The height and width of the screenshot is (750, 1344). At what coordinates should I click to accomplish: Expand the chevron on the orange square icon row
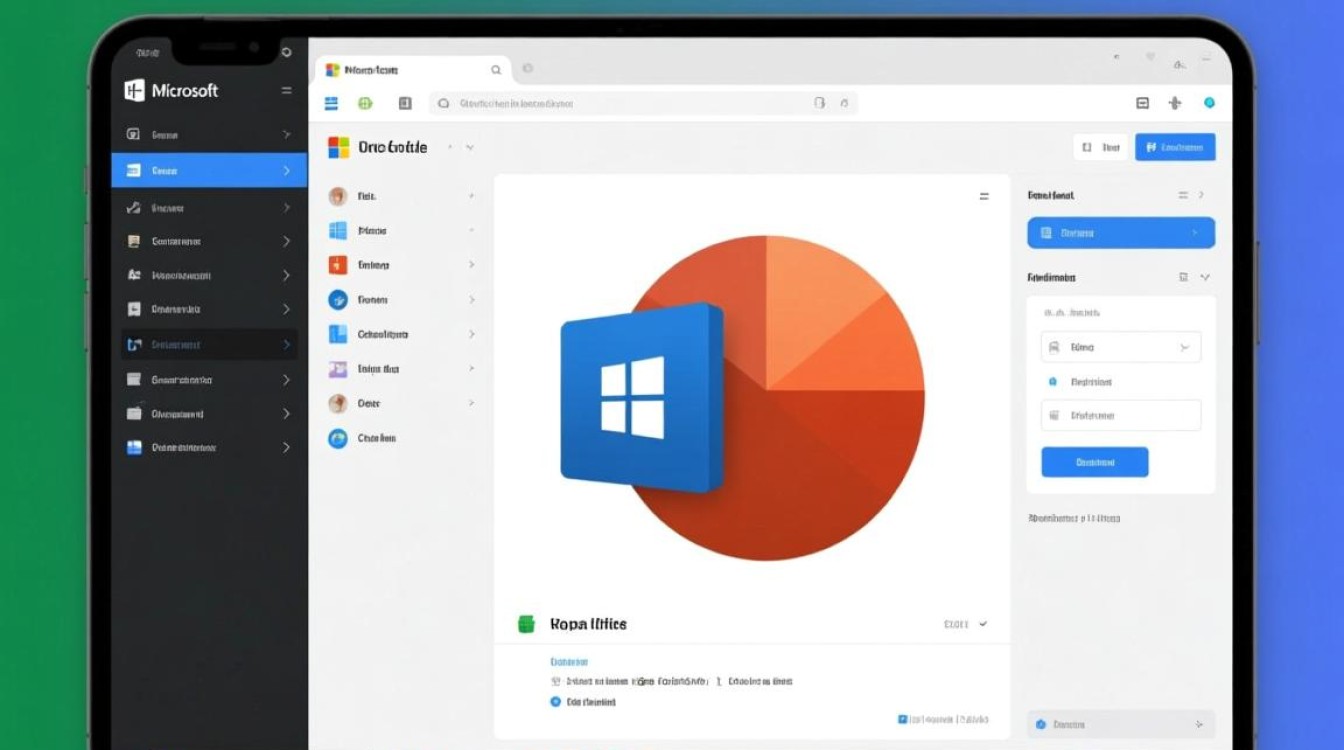(x=471, y=265)
